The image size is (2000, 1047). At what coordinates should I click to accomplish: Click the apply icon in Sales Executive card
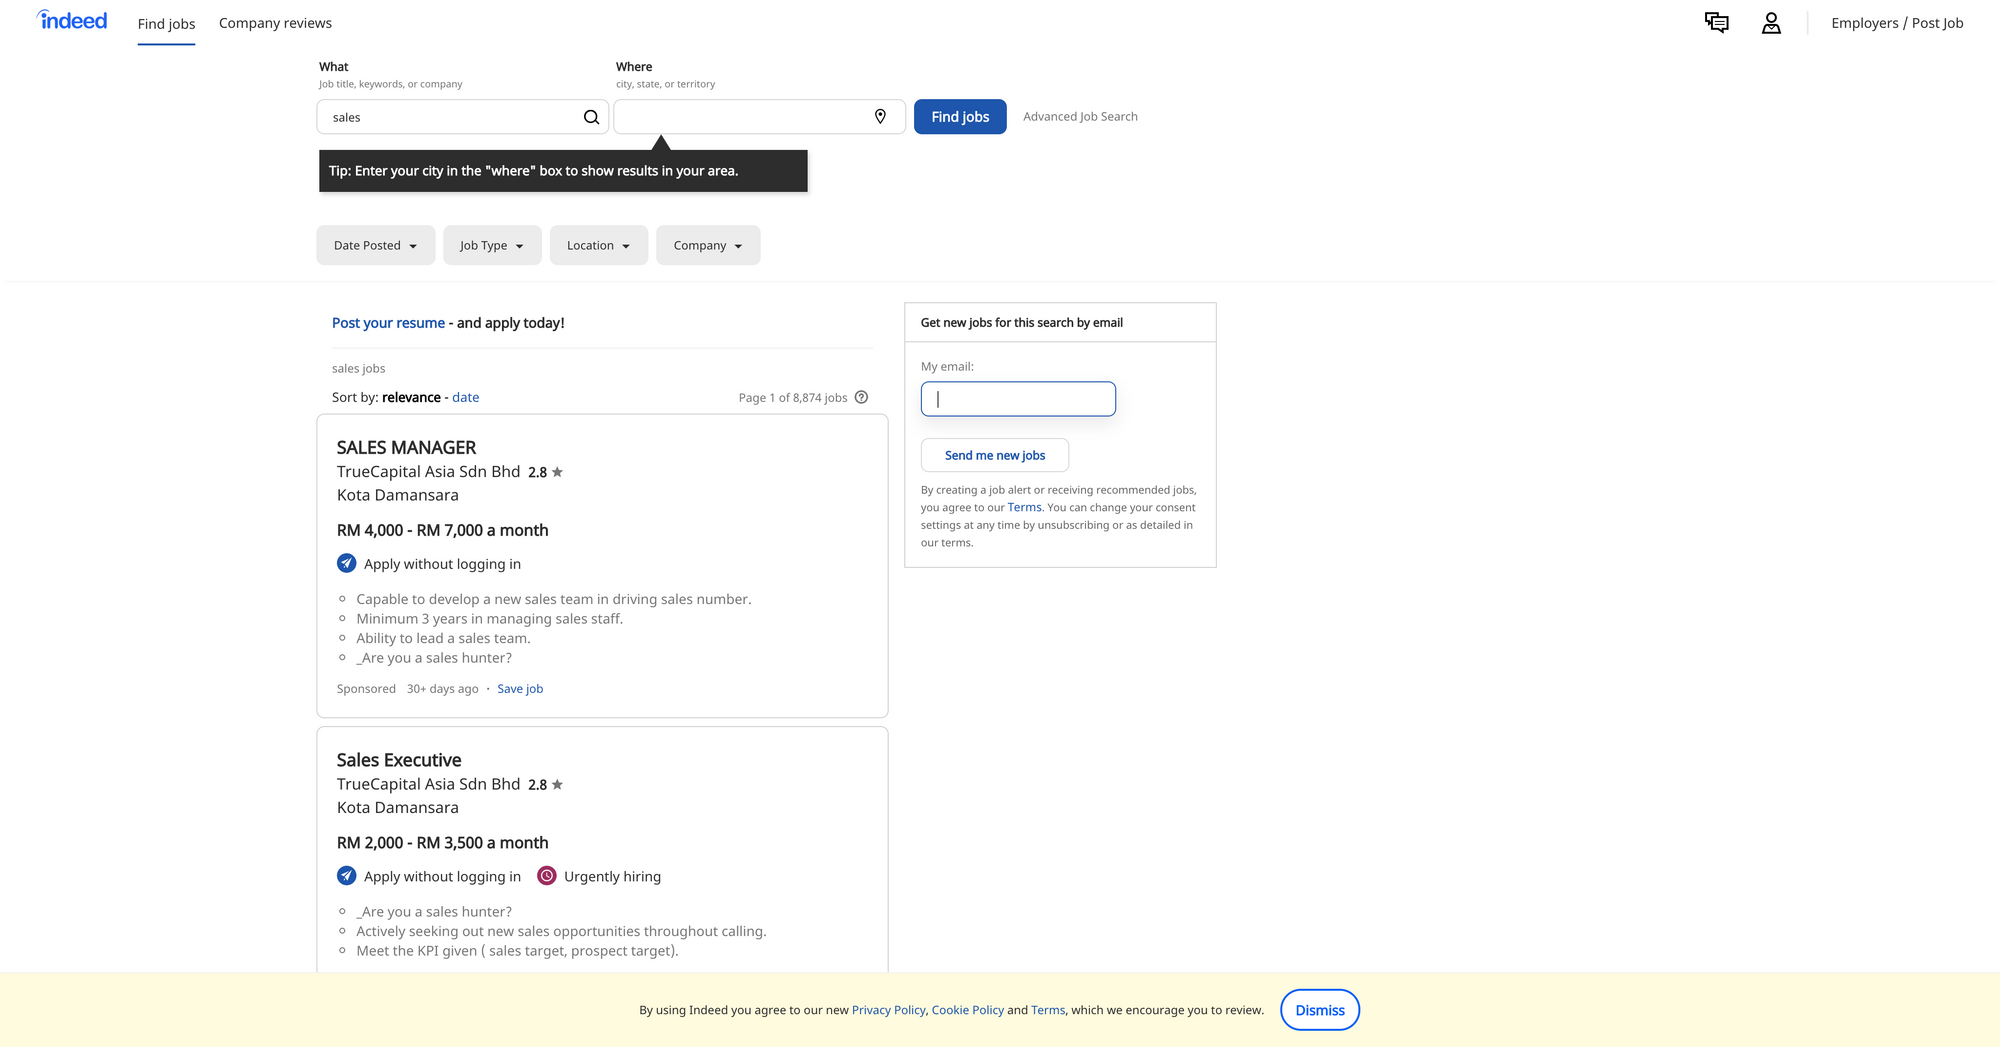point(347,876)
